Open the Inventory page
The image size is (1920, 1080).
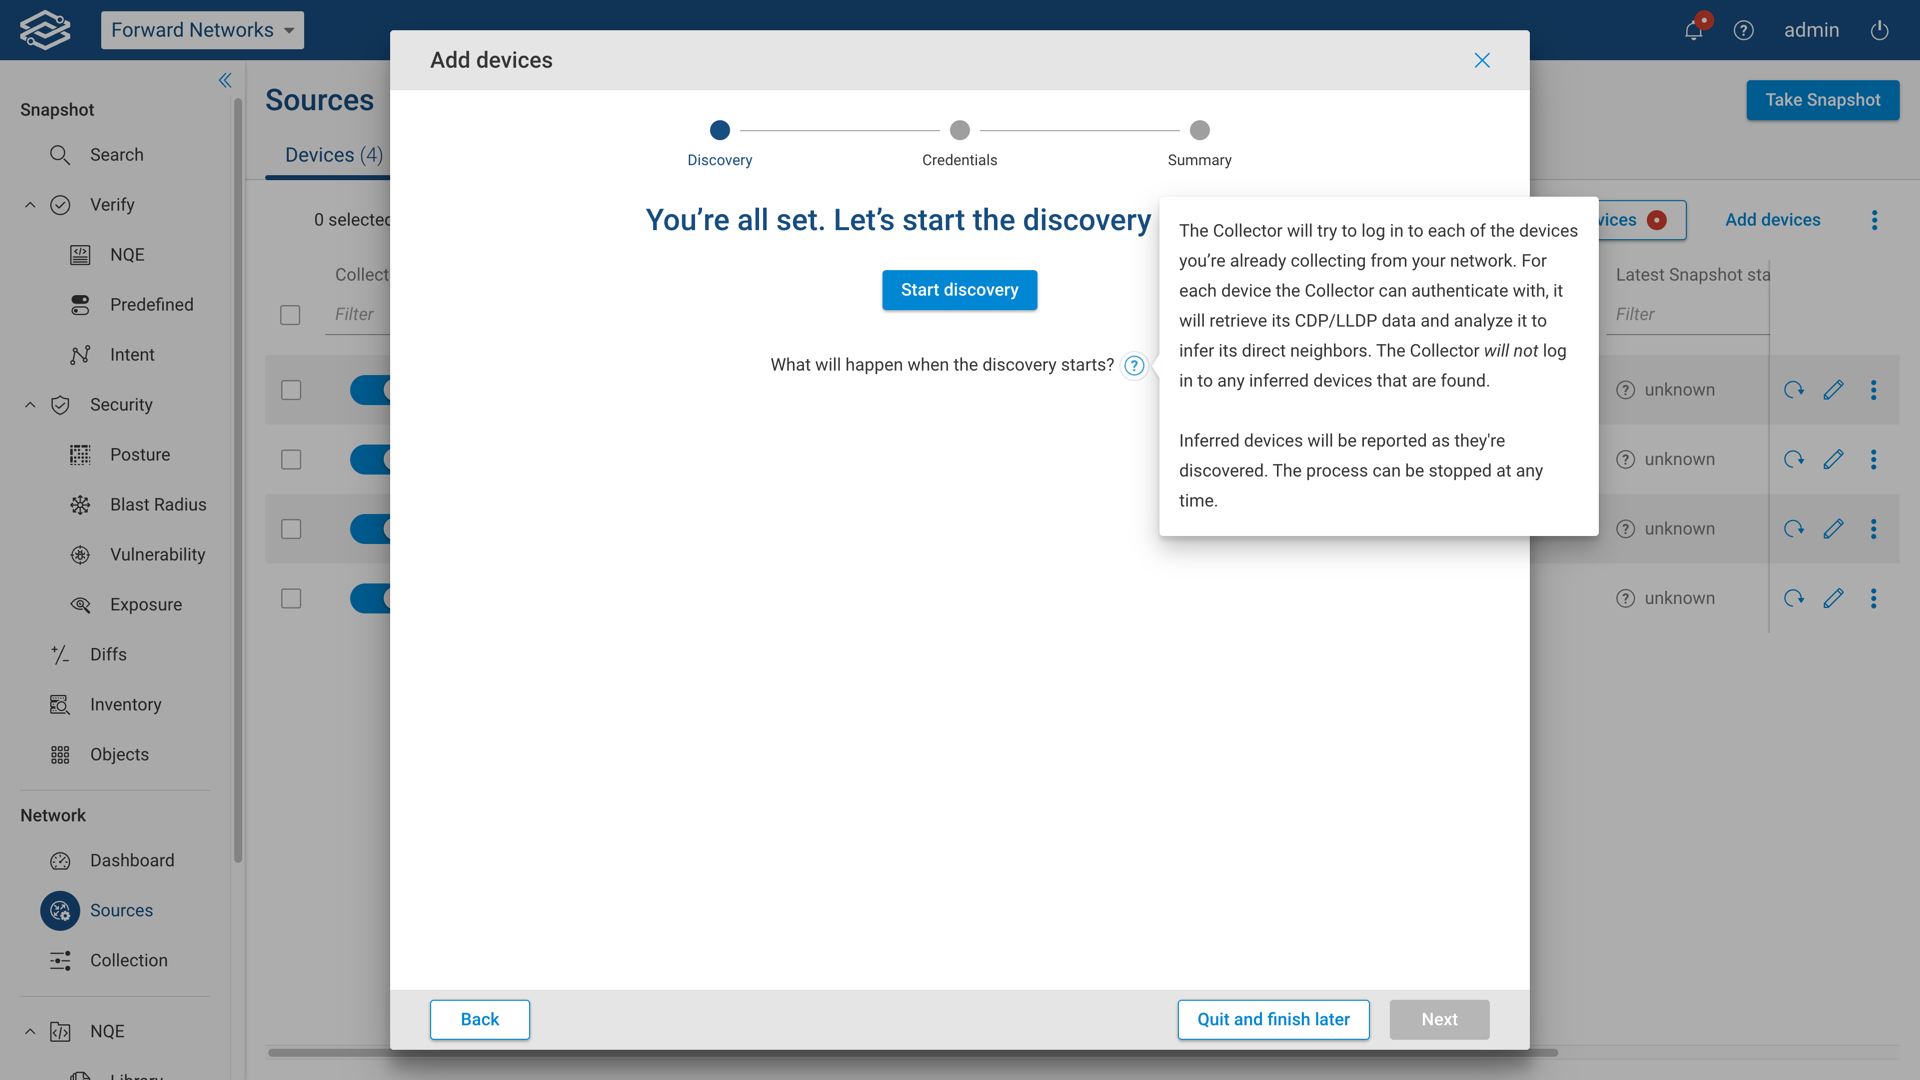point(126,704)
